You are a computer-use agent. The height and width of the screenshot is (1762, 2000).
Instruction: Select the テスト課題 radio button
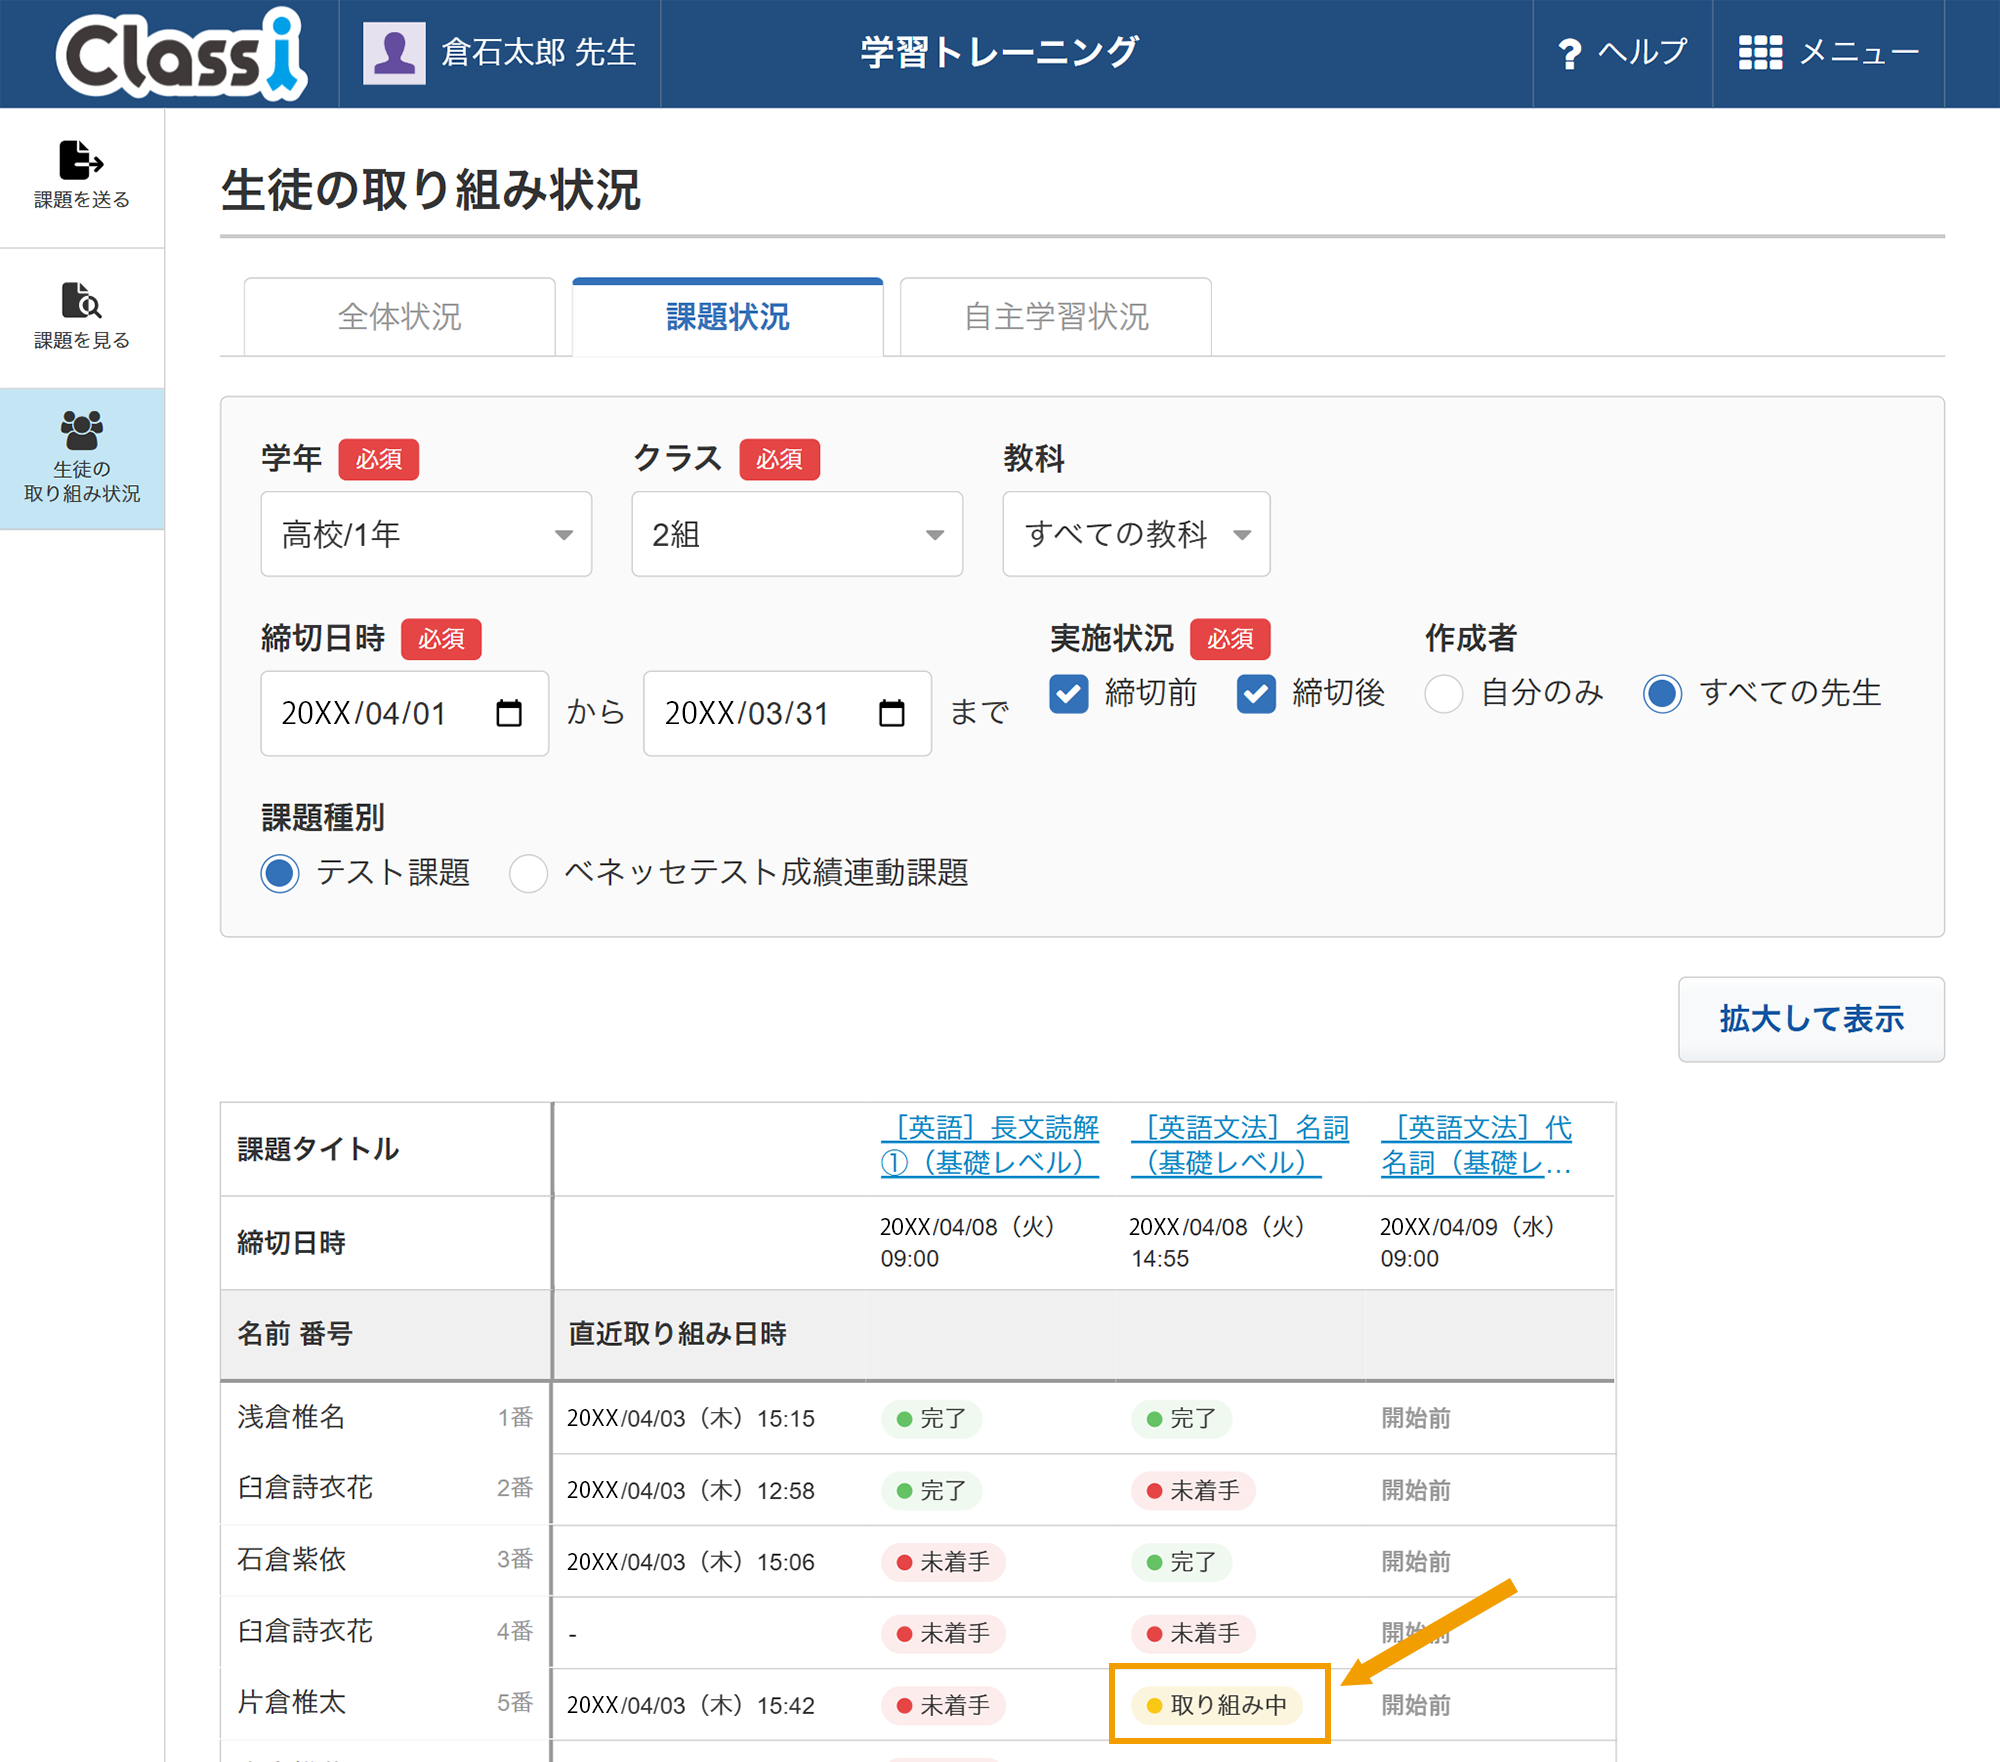(x=280, y=873)
